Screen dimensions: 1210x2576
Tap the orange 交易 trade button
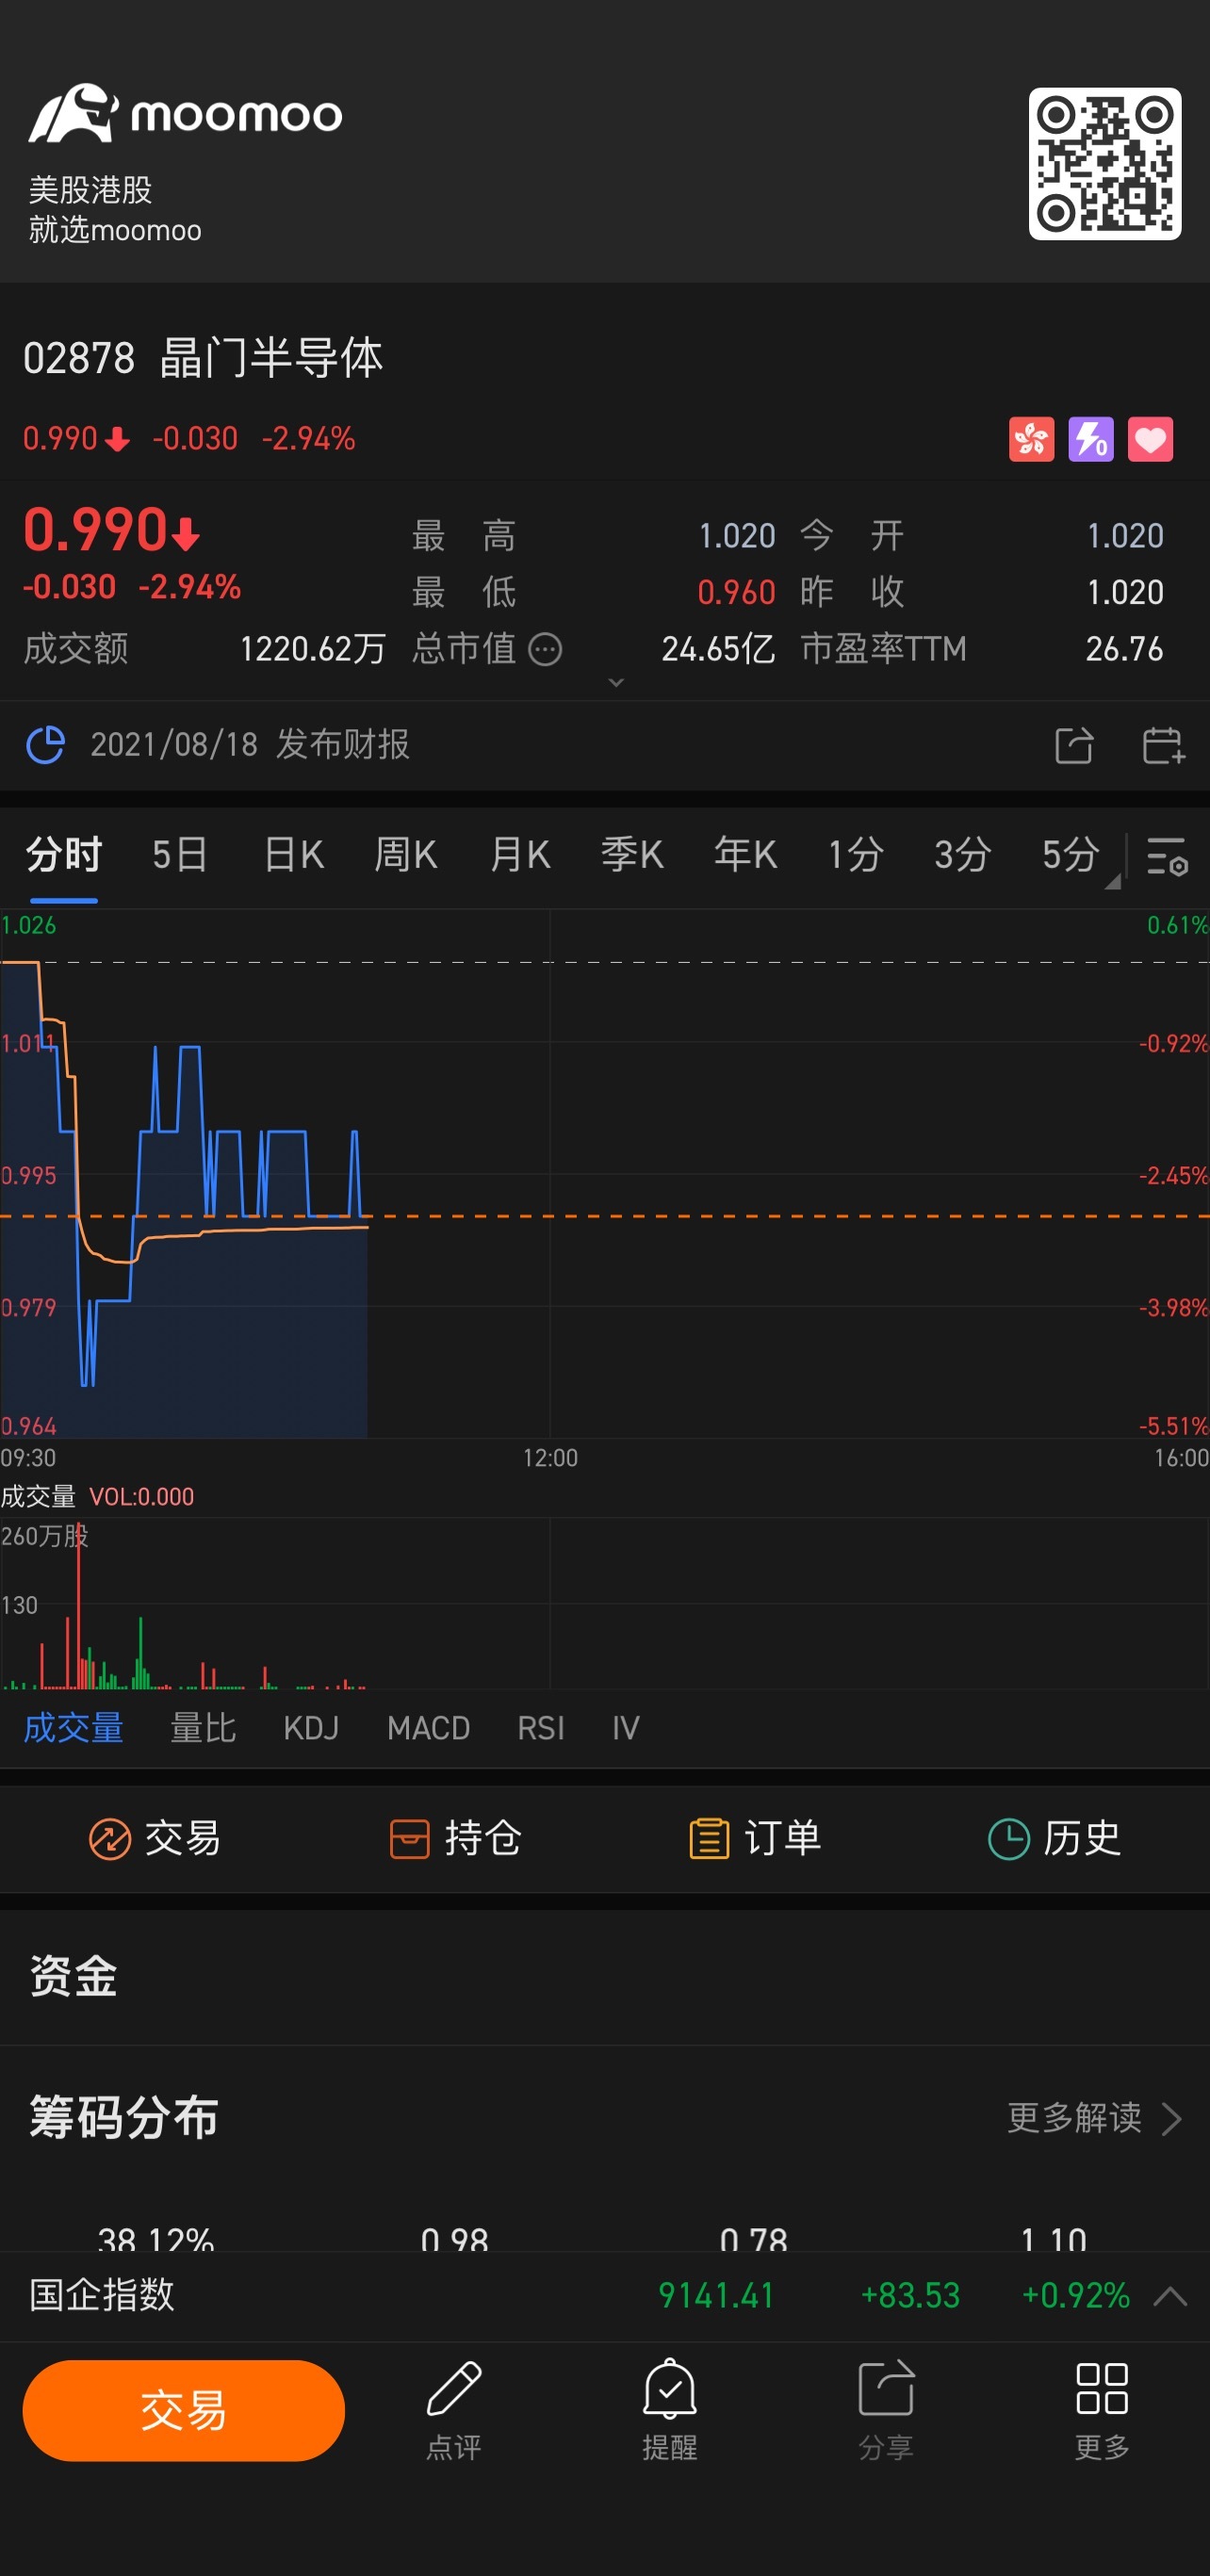[x=184, y=2410]
